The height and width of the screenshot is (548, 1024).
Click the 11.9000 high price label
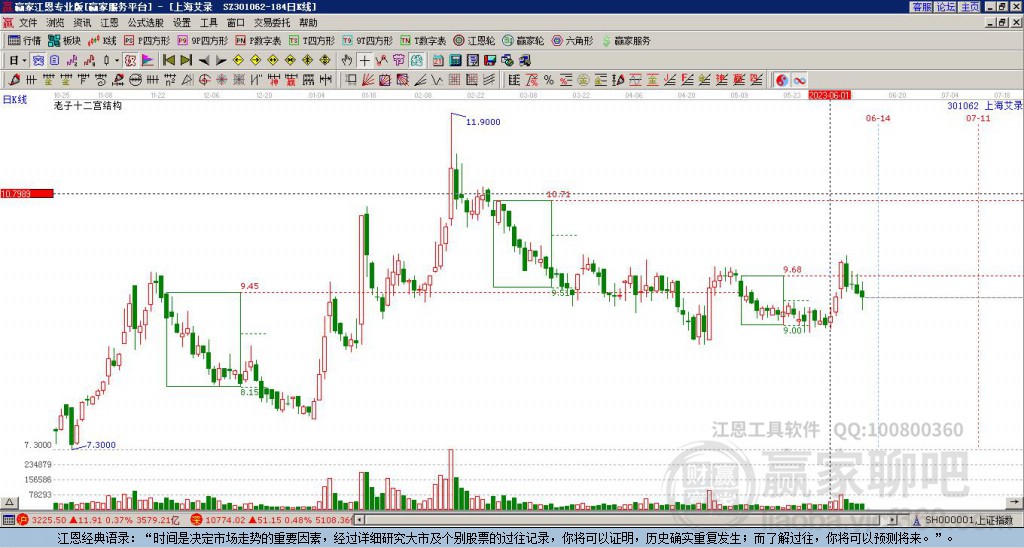483,122
